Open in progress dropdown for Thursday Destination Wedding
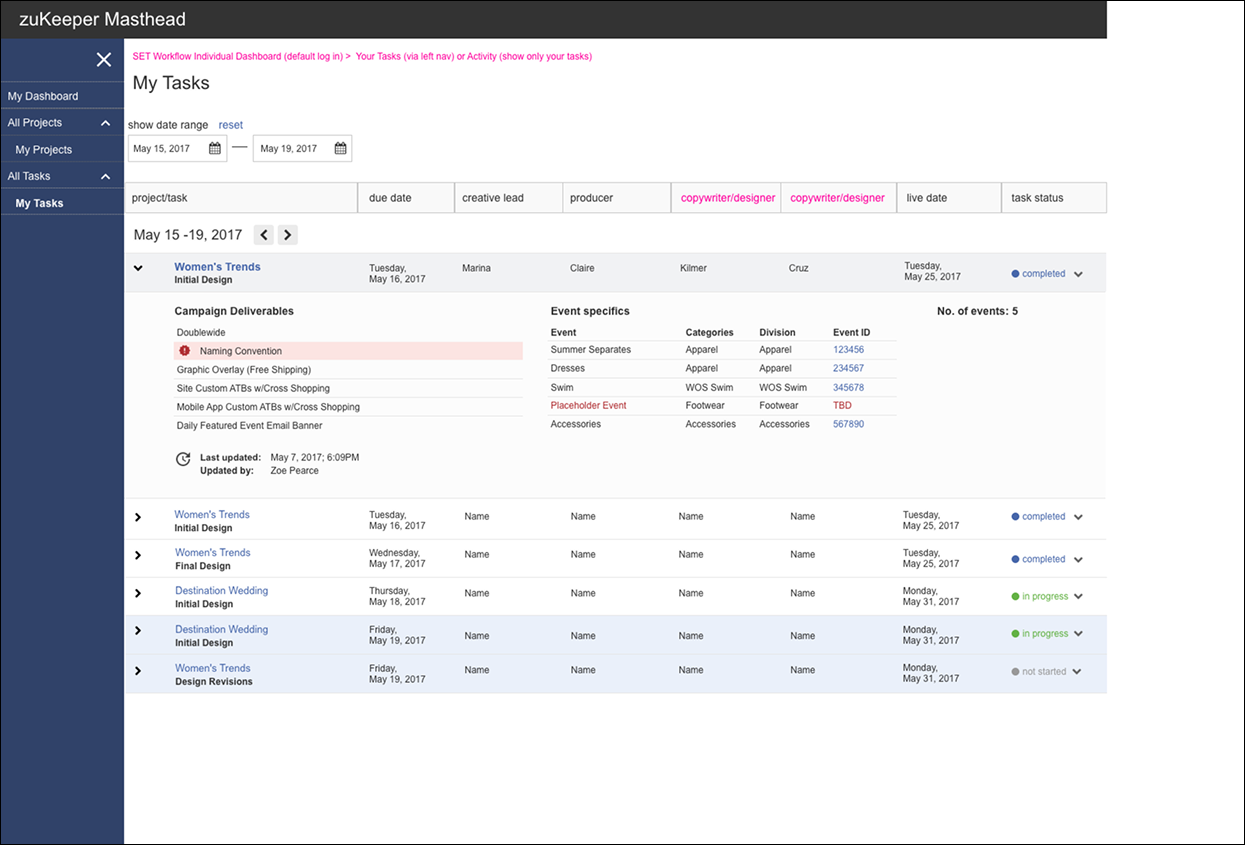The height and width of the screenshot is (845, 1245). tap(1078, 597)
